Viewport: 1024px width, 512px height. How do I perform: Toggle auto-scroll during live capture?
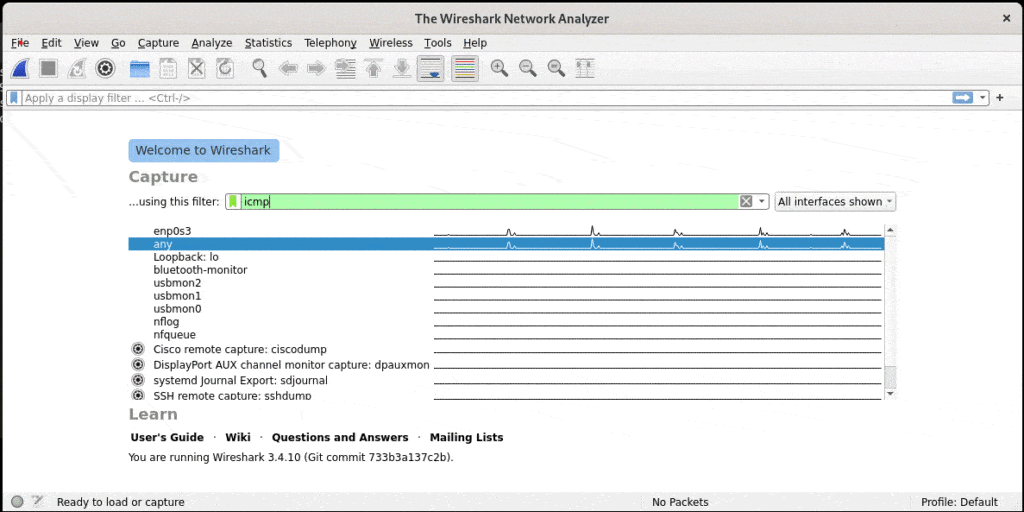(x=430, y=68)
